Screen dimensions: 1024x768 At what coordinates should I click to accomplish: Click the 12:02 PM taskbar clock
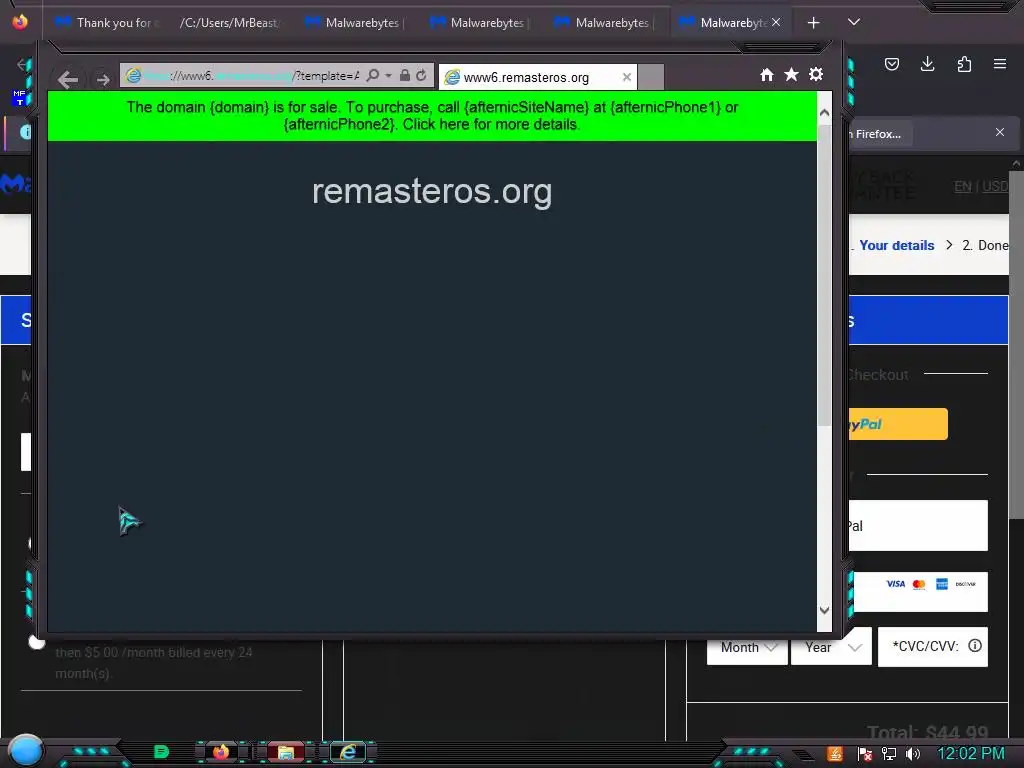point(971,754)
